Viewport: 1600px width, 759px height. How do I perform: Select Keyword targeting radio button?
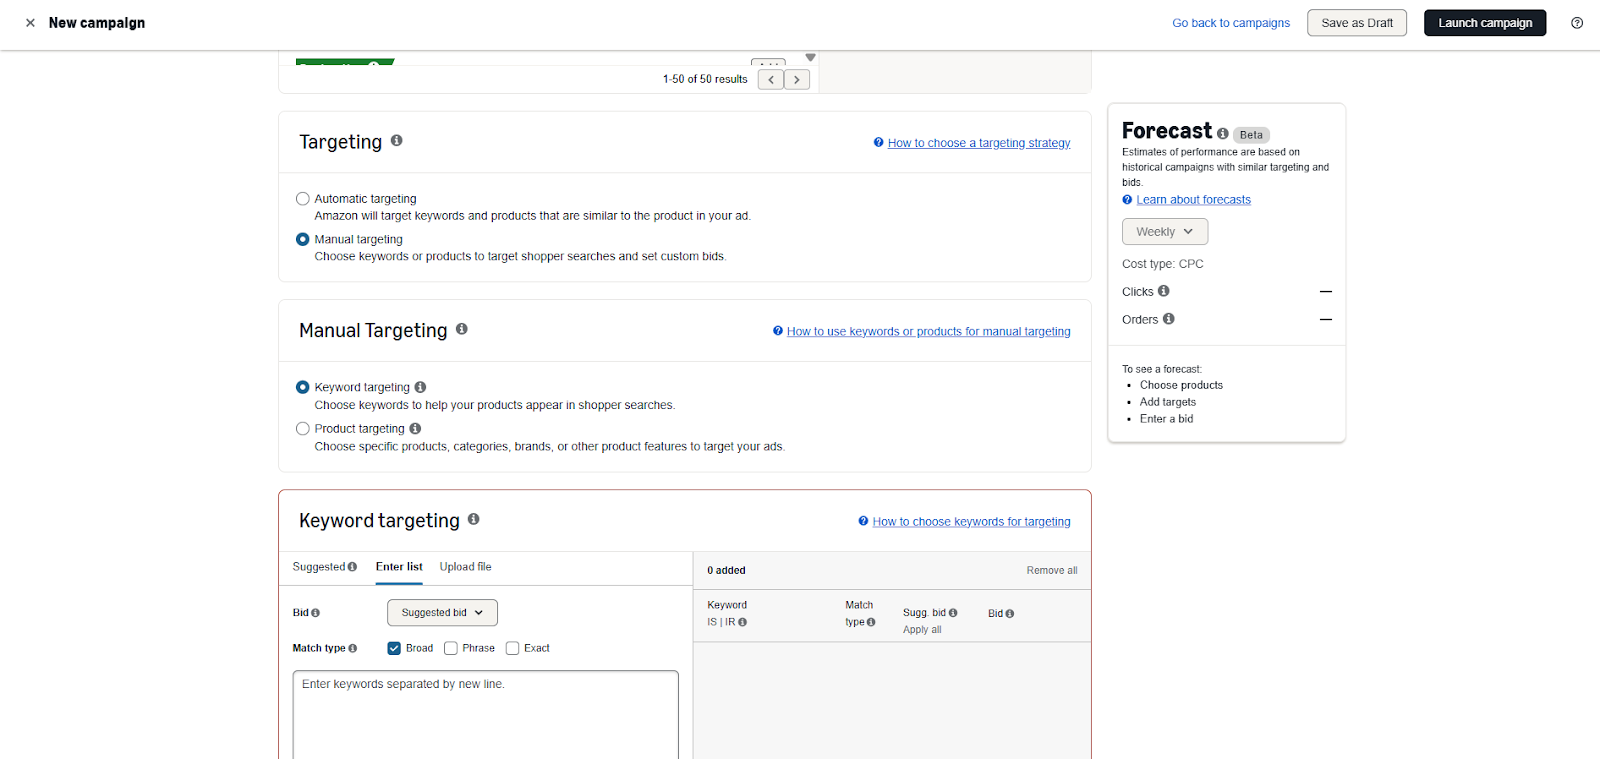click(x=303, y=387)
